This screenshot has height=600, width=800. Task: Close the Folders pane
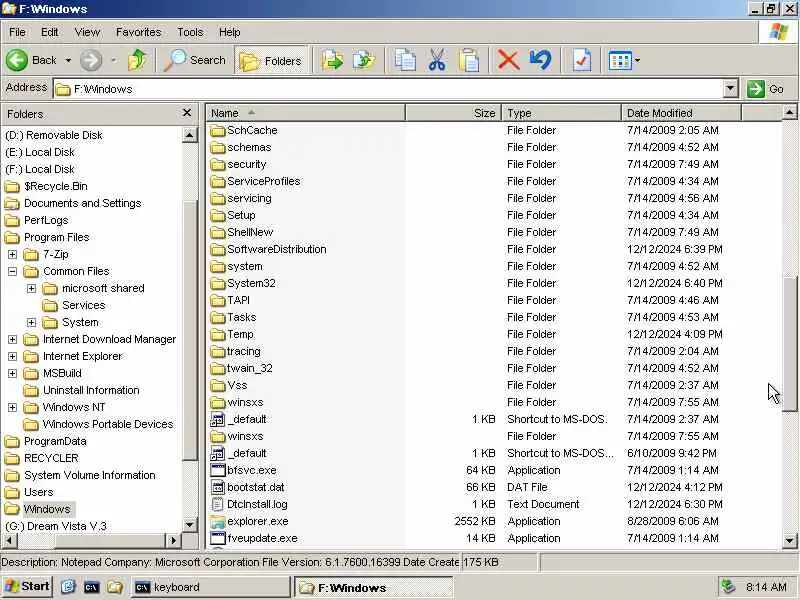click(187, 113)
